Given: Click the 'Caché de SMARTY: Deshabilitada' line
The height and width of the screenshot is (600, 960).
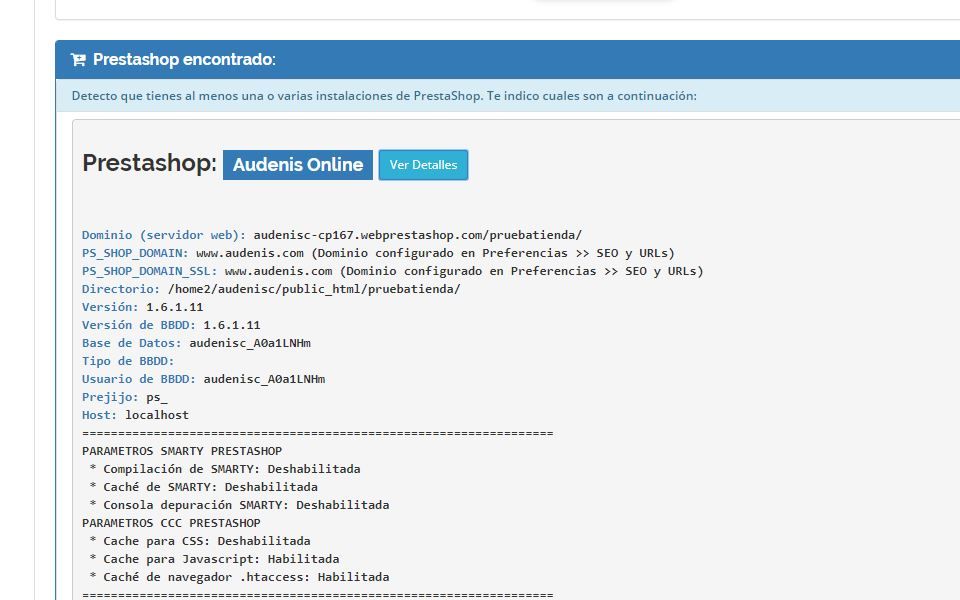Looking at the screenshot, I should [x=203, y=487].
